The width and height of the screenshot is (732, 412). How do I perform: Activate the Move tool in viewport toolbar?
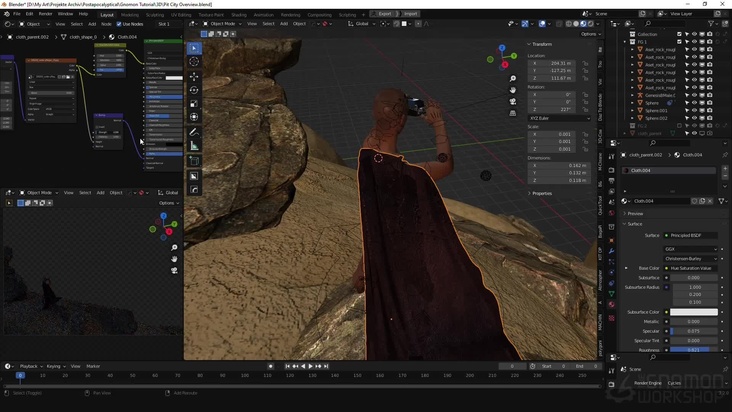194,76
